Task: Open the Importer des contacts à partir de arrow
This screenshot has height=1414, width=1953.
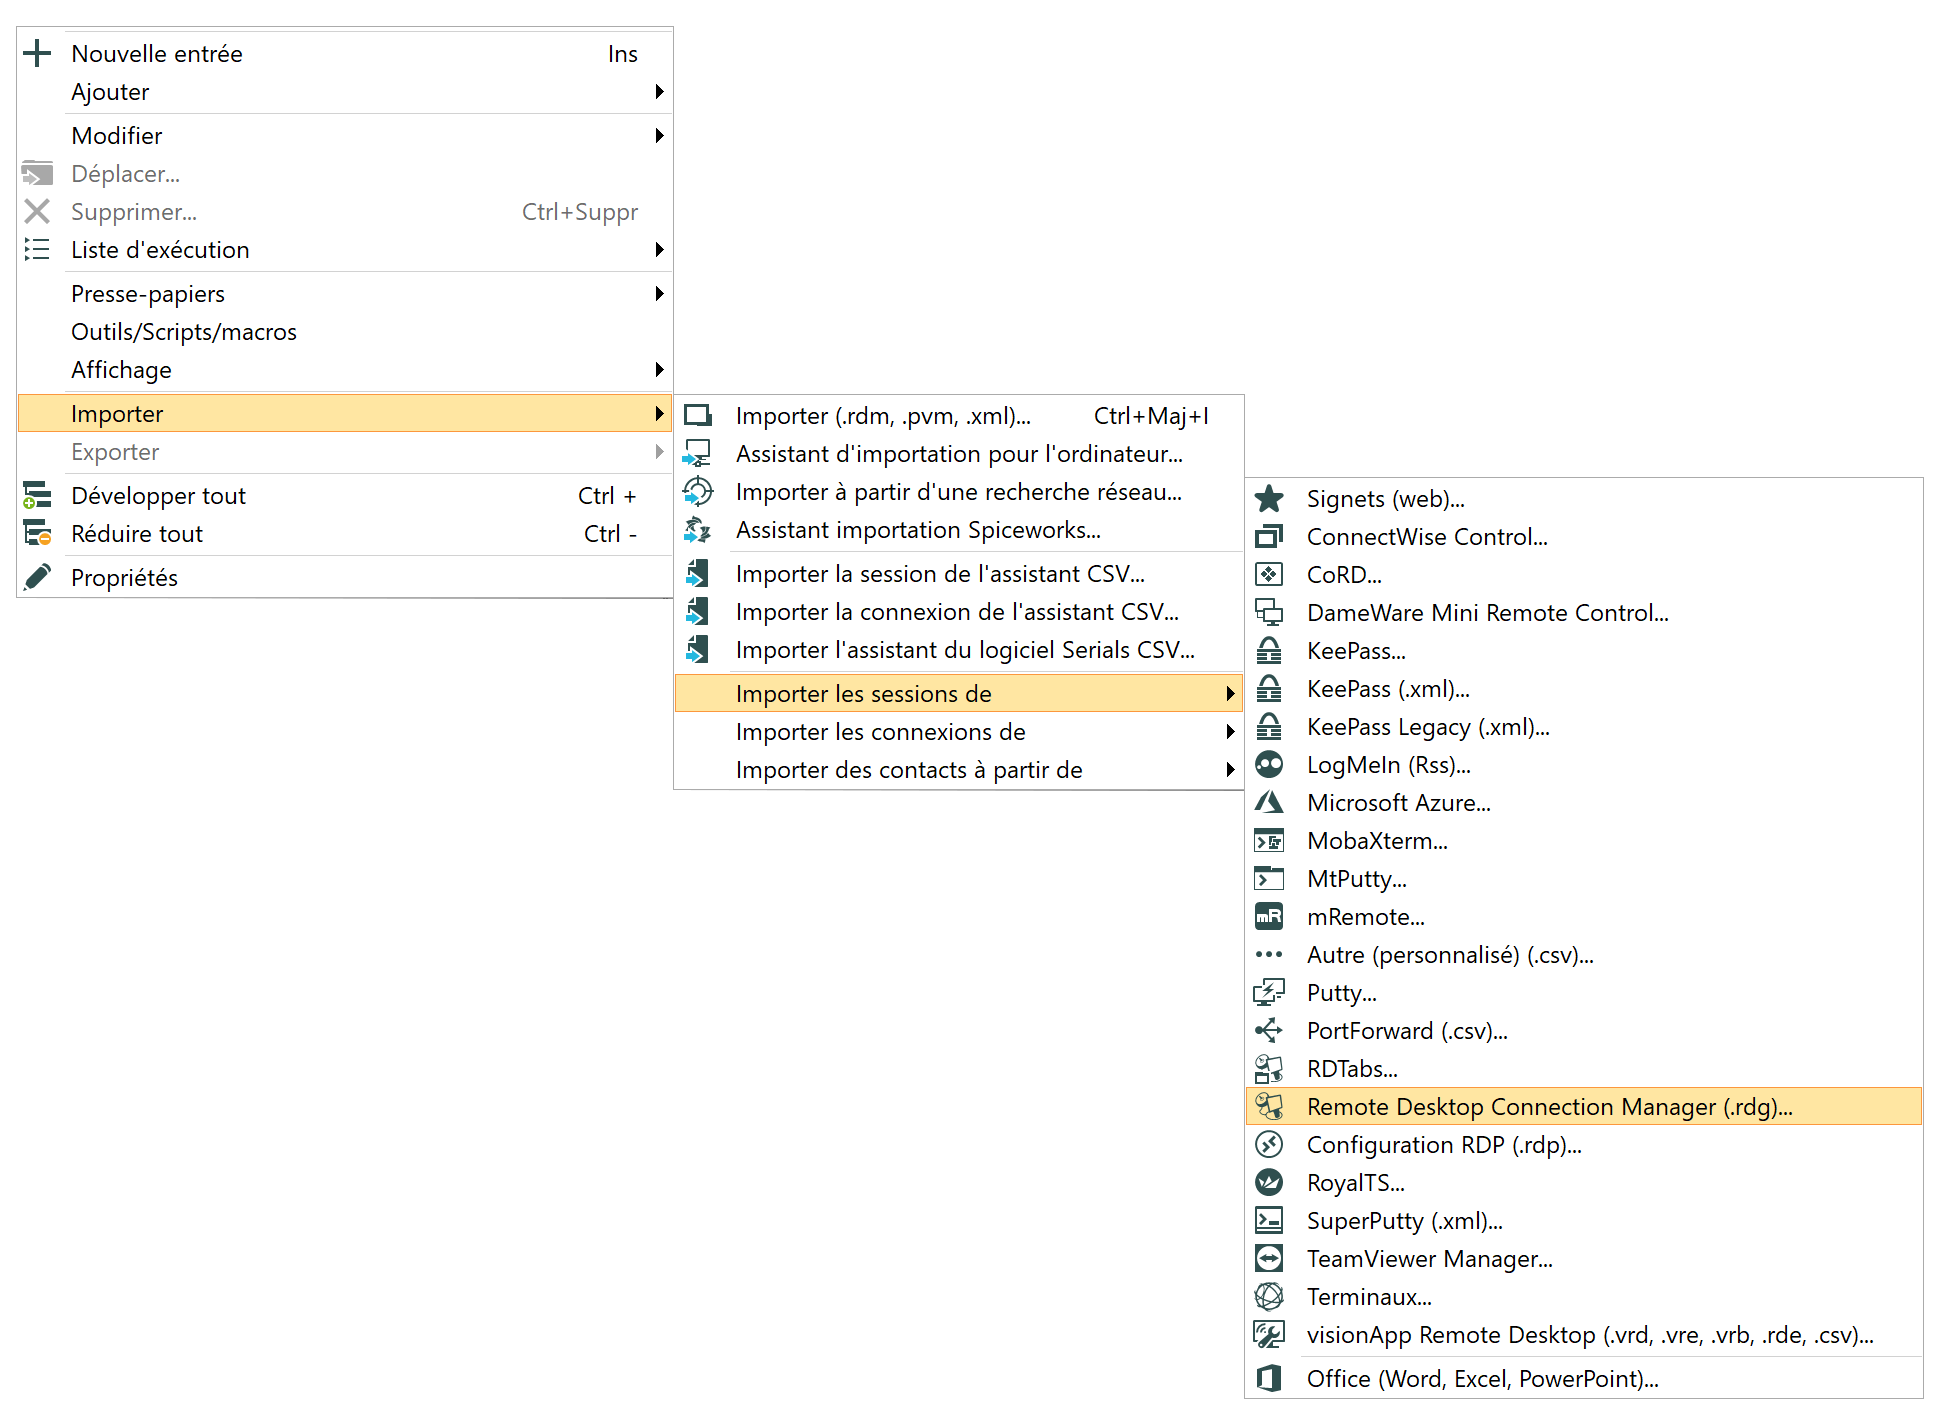Action: pyautogui.click(x=1230, y=770)
